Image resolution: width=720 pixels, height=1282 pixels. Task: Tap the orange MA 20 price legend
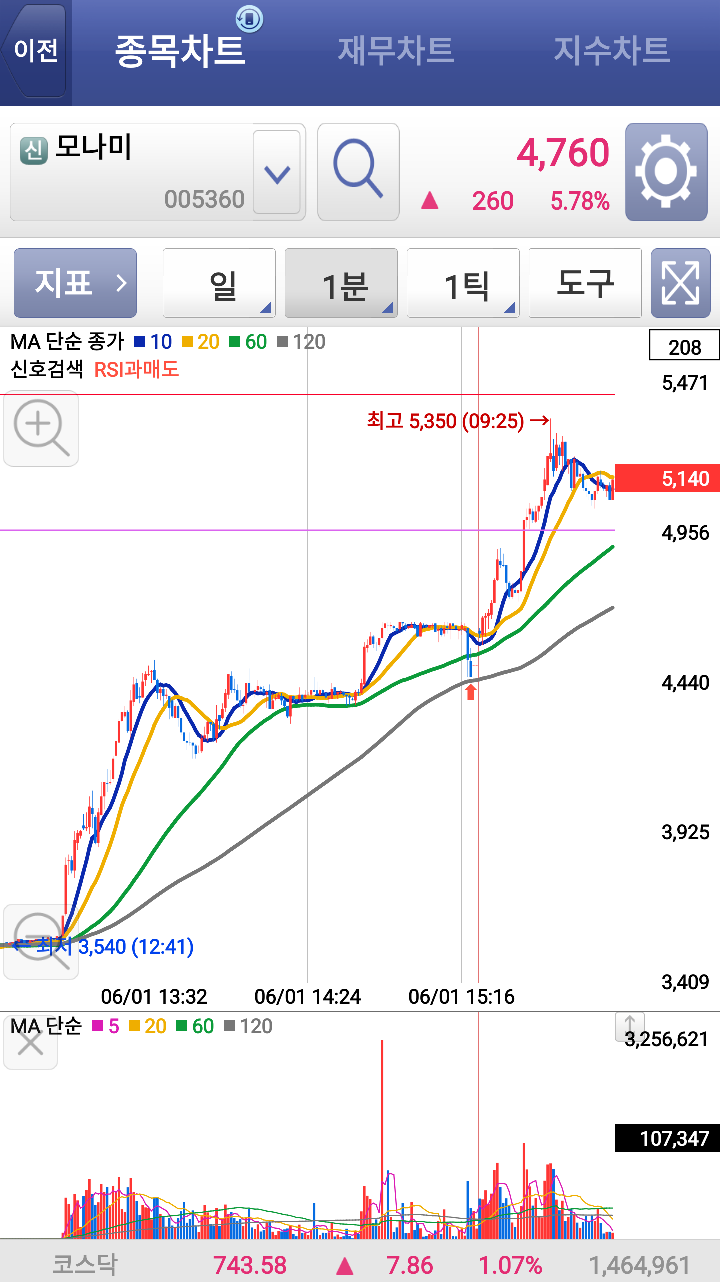tap(201, 342)
